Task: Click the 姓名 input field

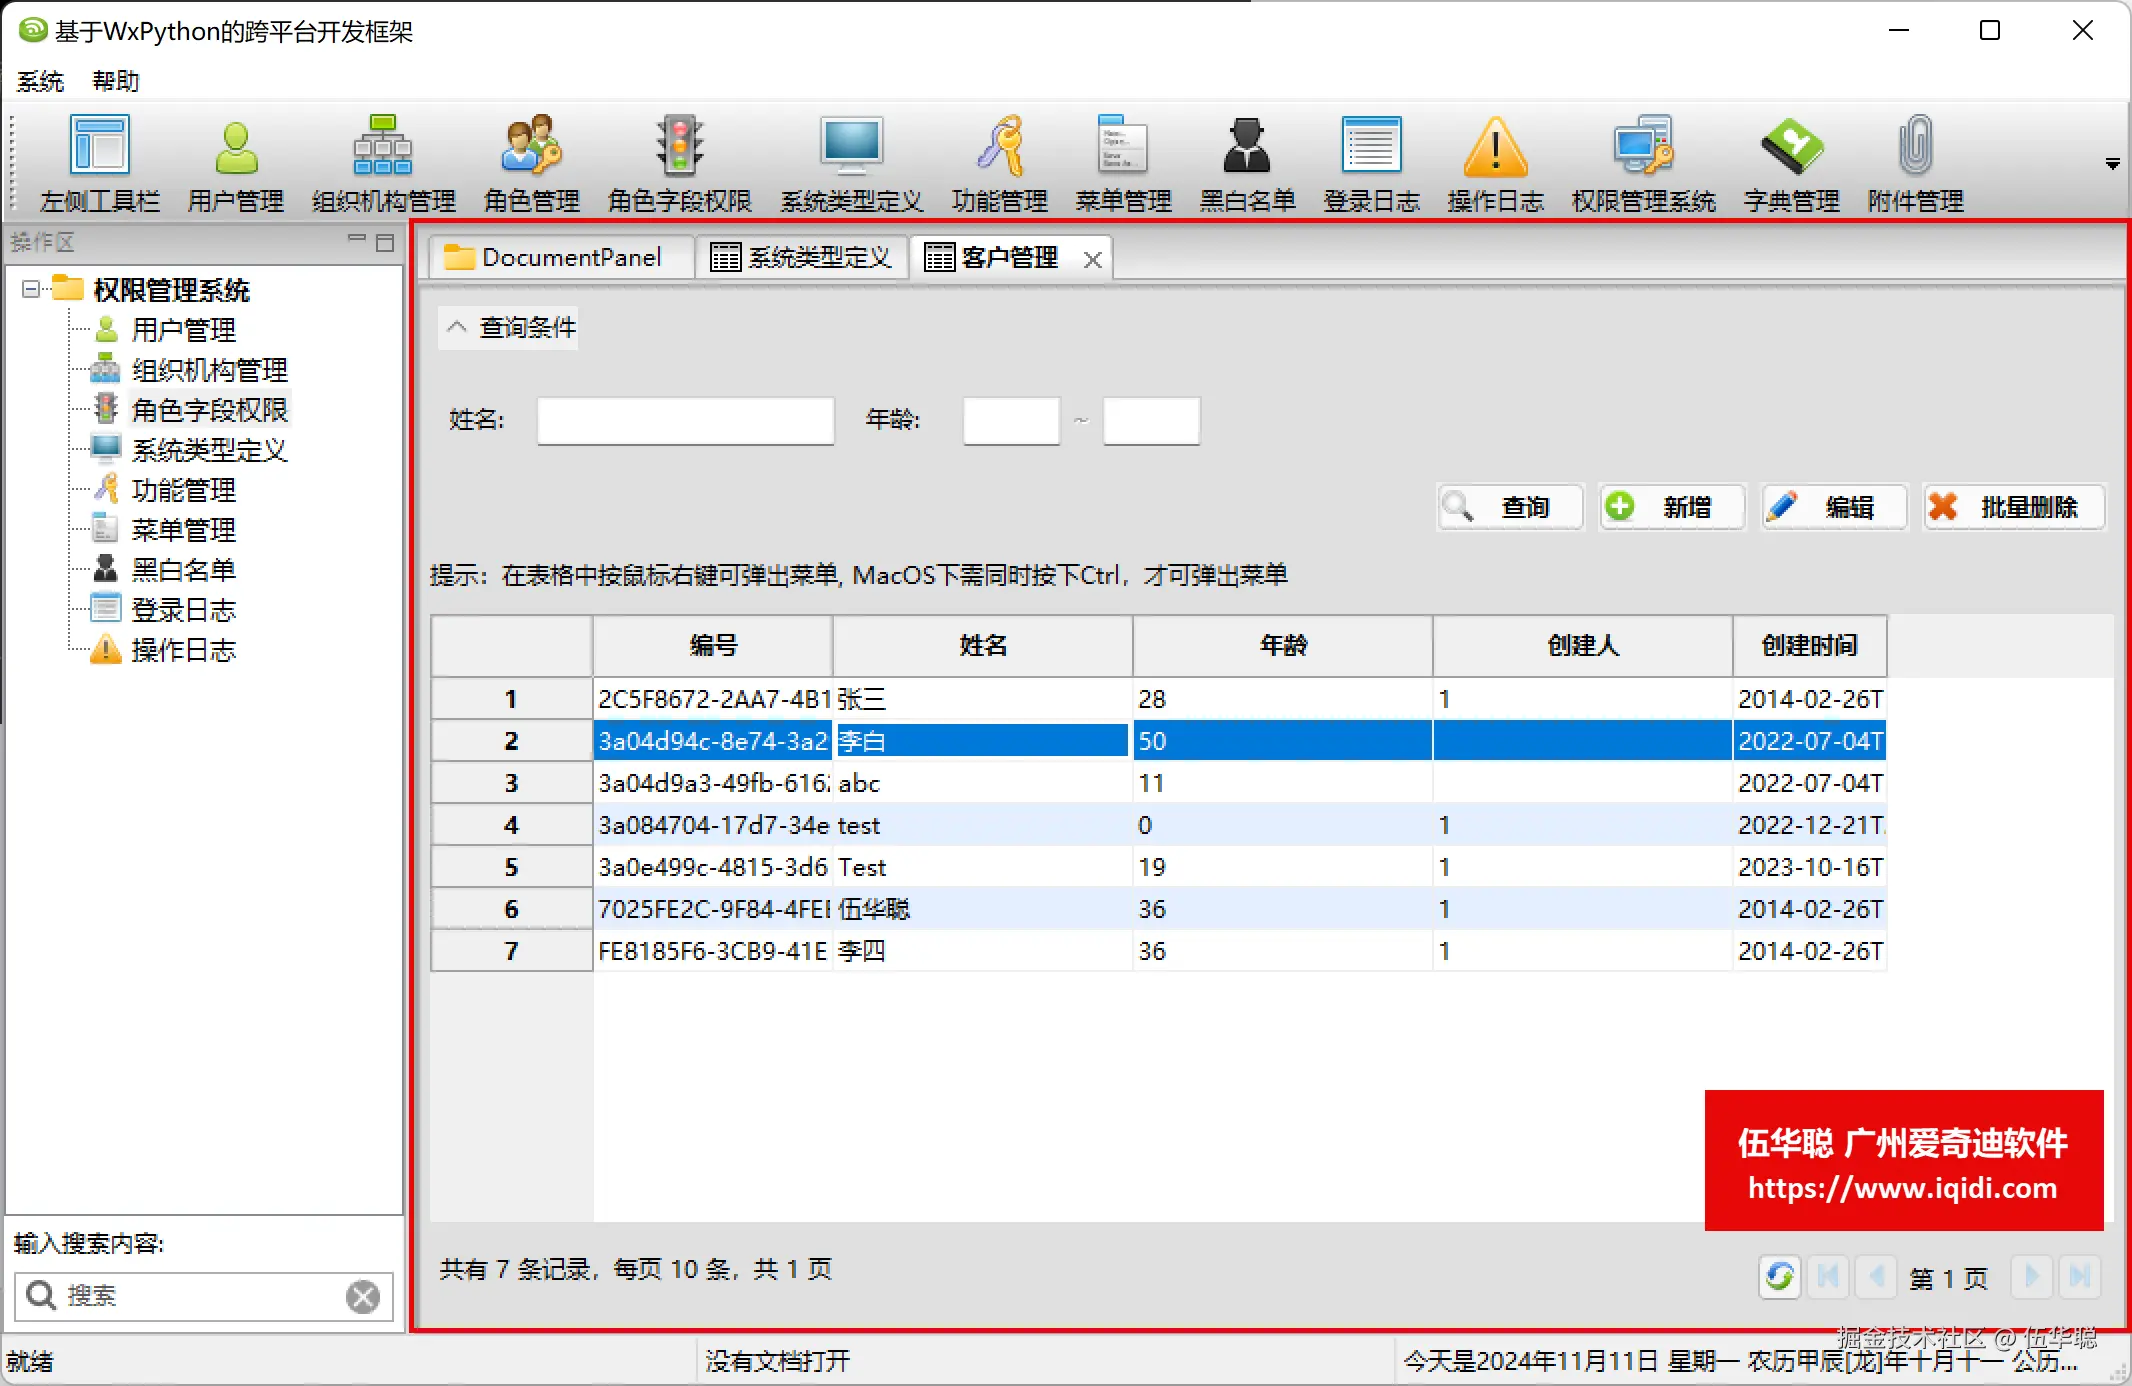Action: click(x=685, y=421)
